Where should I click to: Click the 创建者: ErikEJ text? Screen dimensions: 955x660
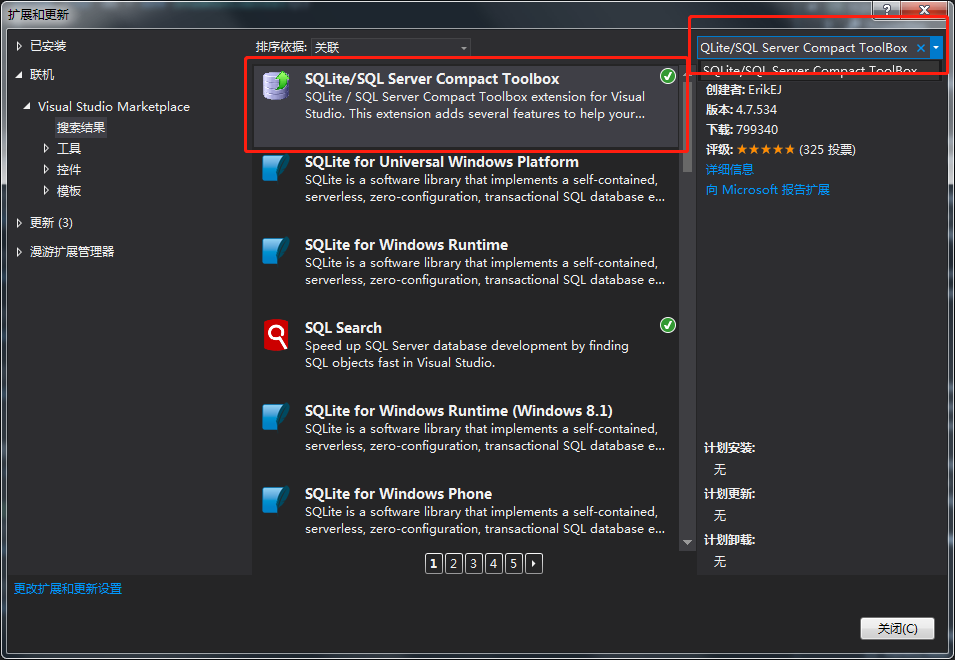click(x=744, y=90)
